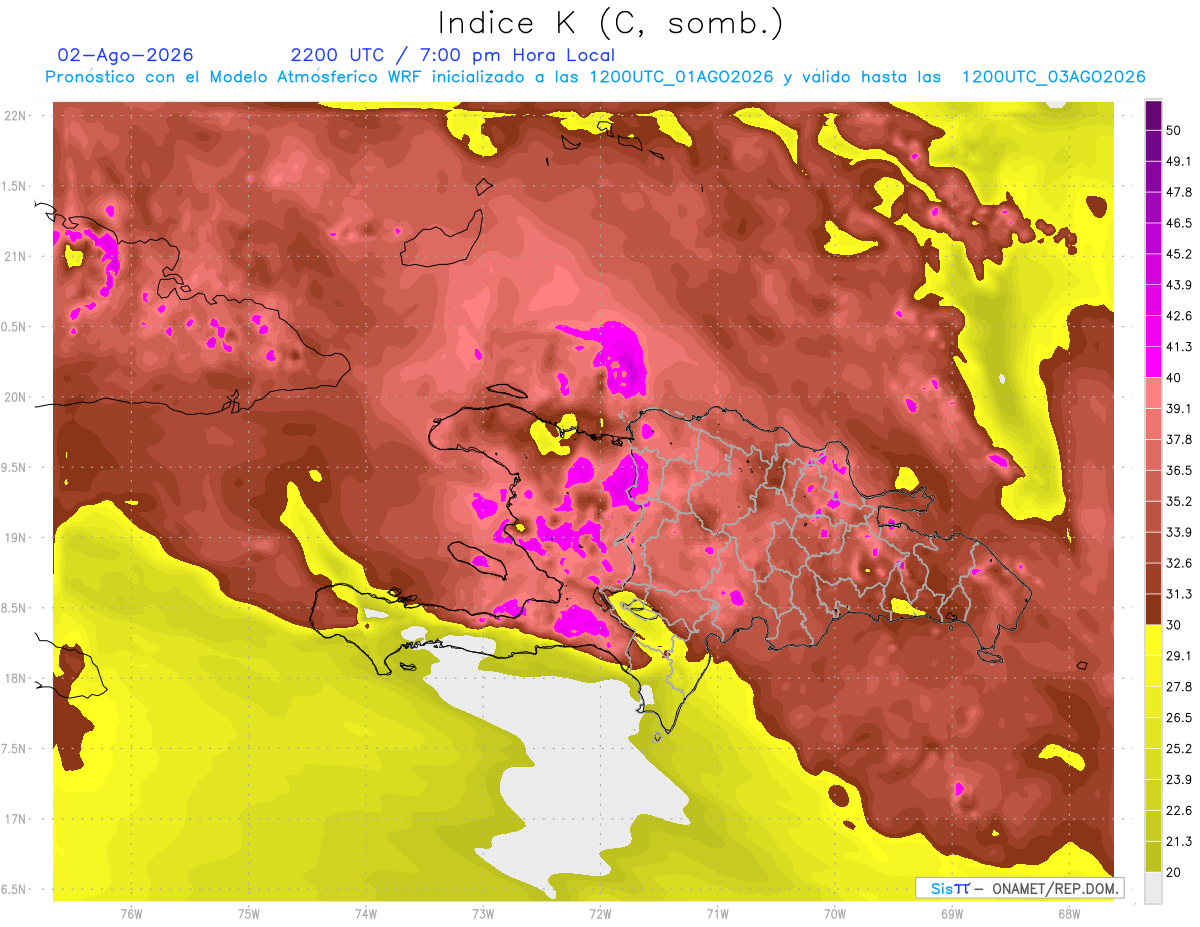
Task: Click the legend value "27.8"
Action: tap(1178, 687)
